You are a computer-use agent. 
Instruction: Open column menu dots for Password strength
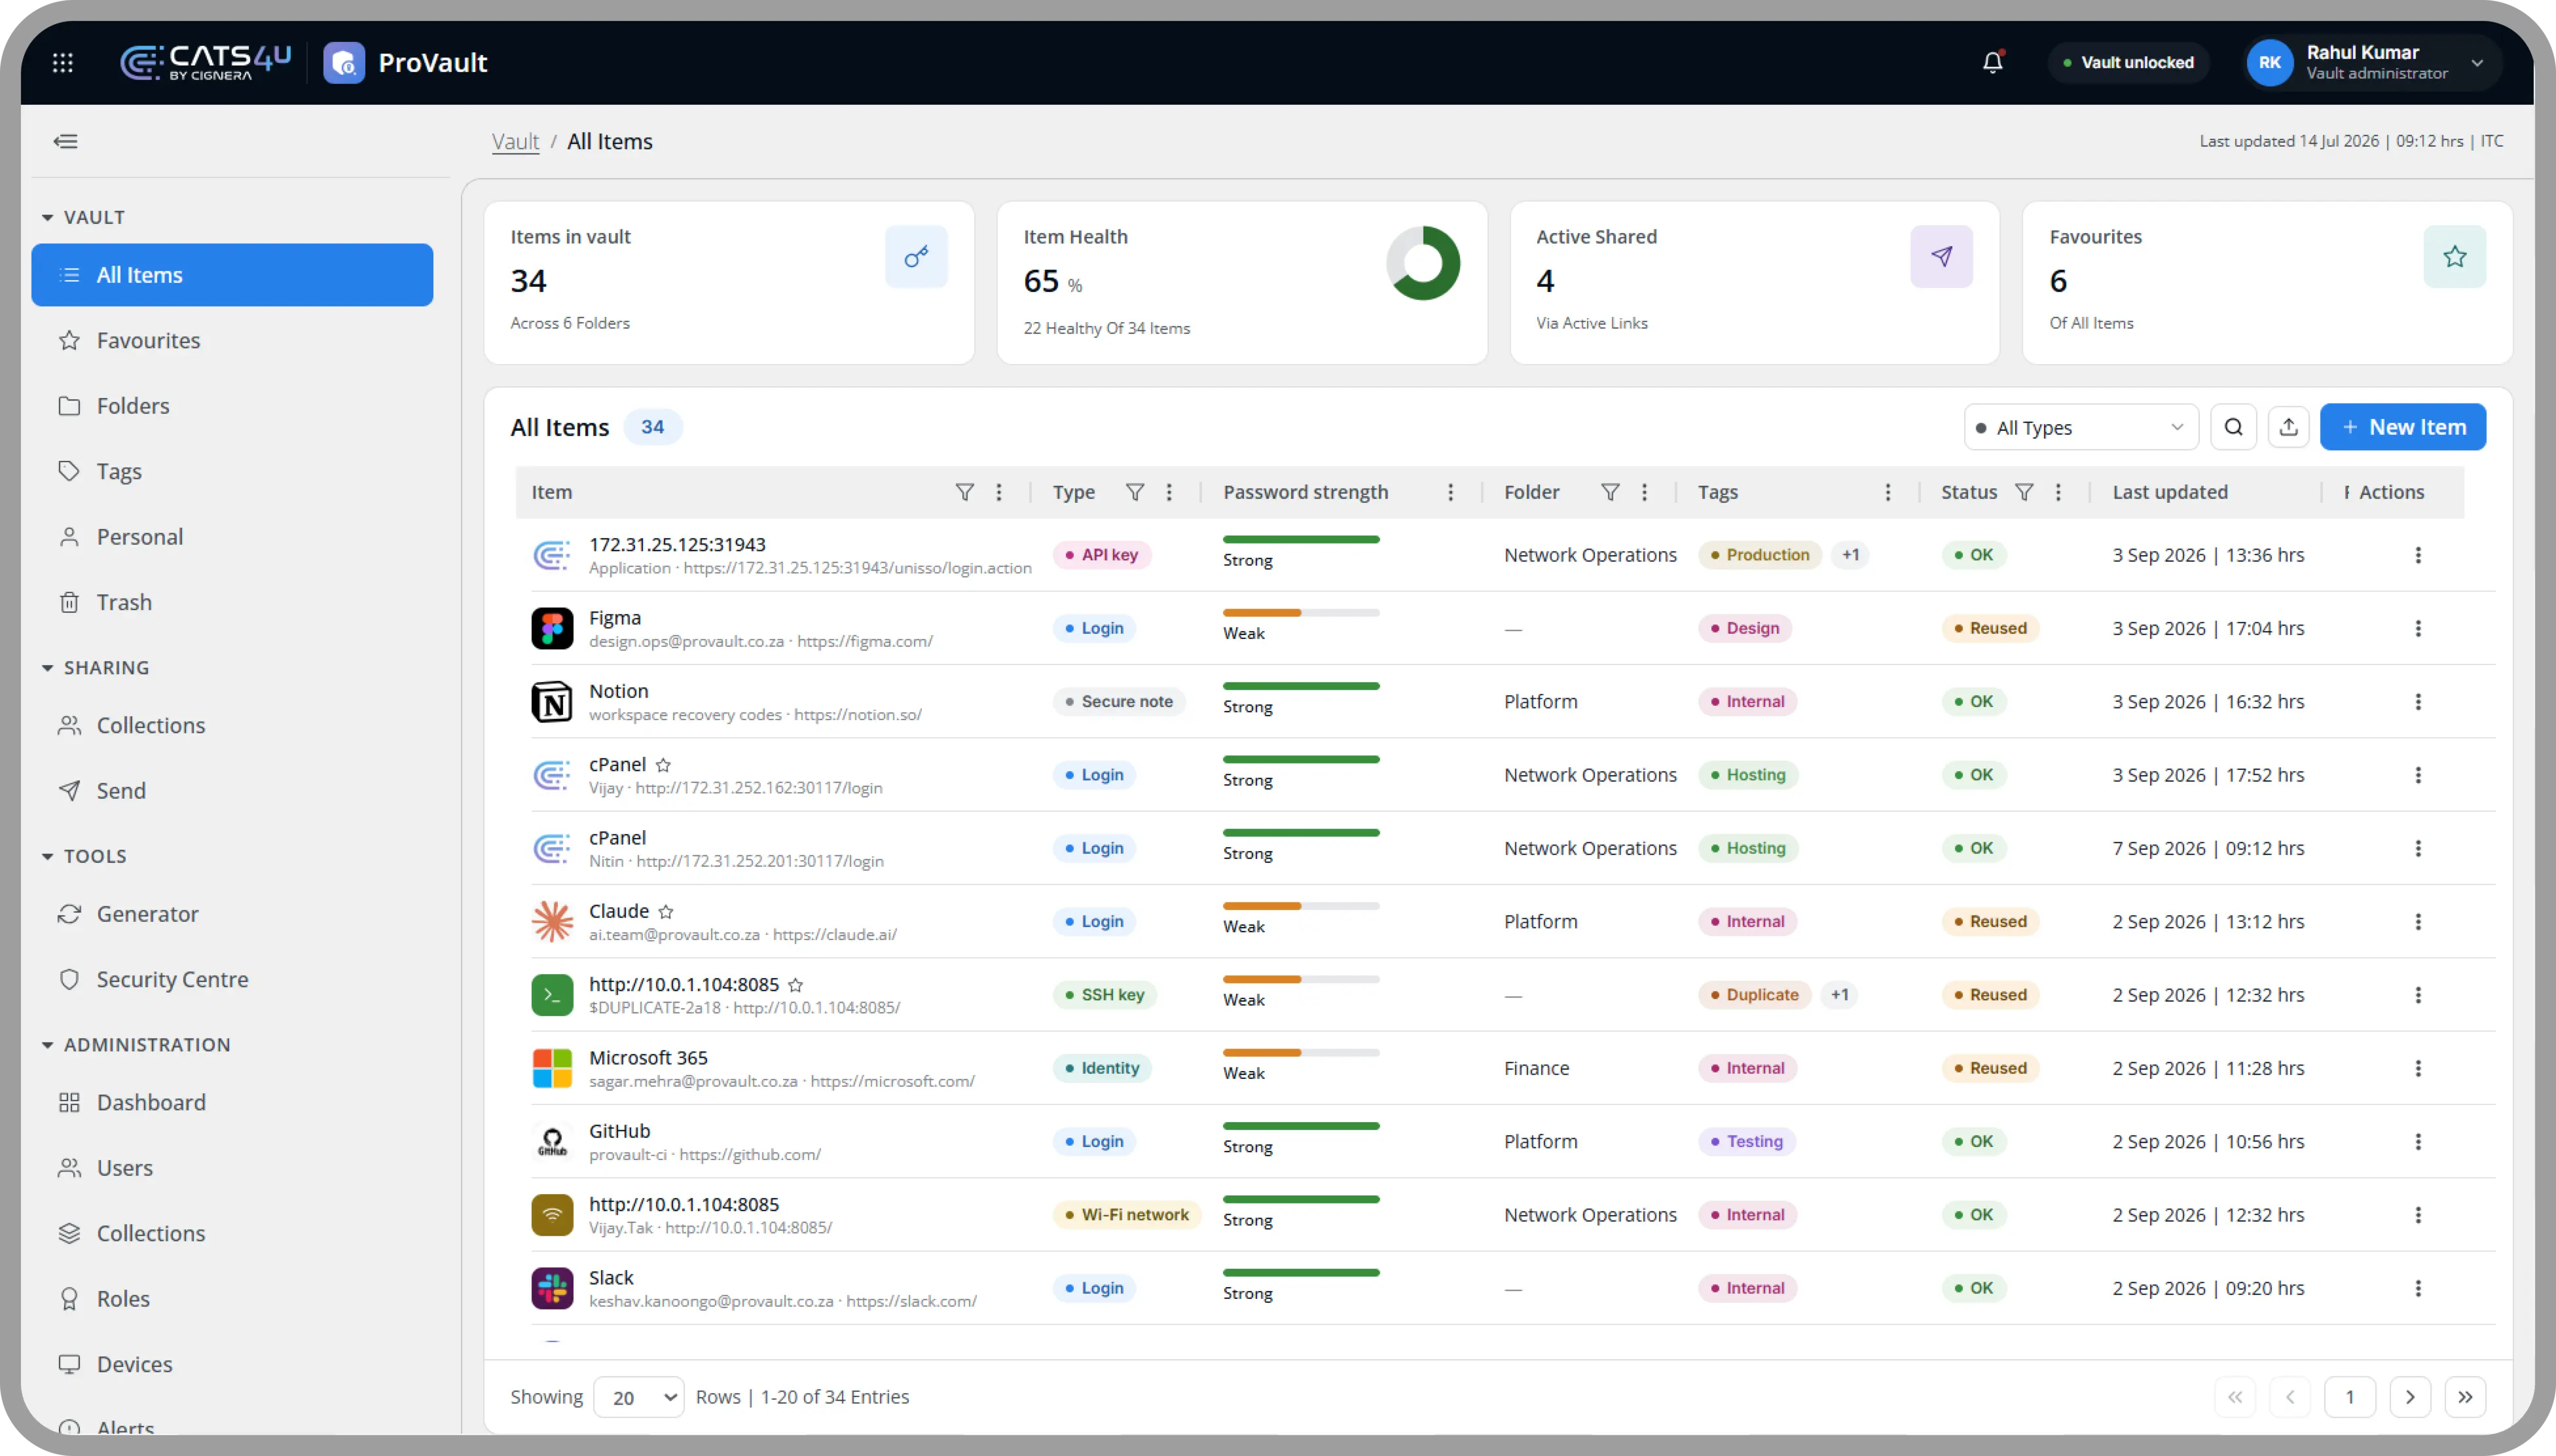point(1450,492)
